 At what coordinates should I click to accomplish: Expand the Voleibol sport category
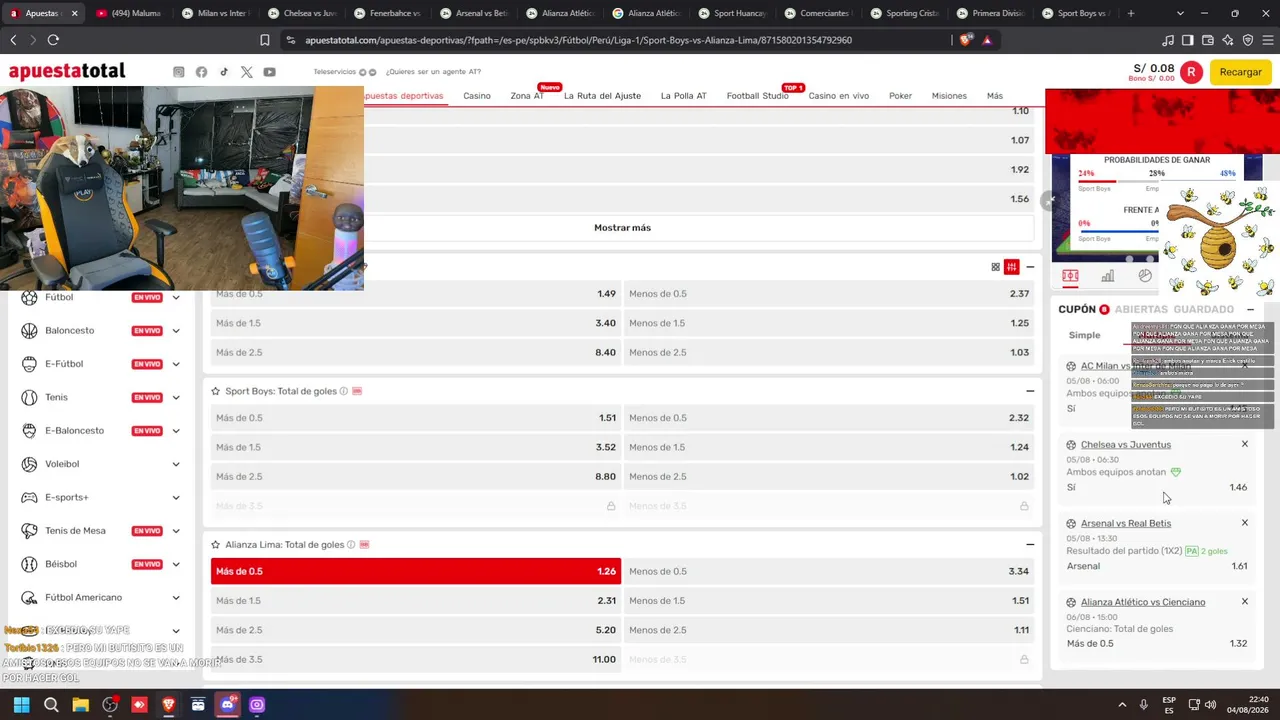click(x=176, y=464)
